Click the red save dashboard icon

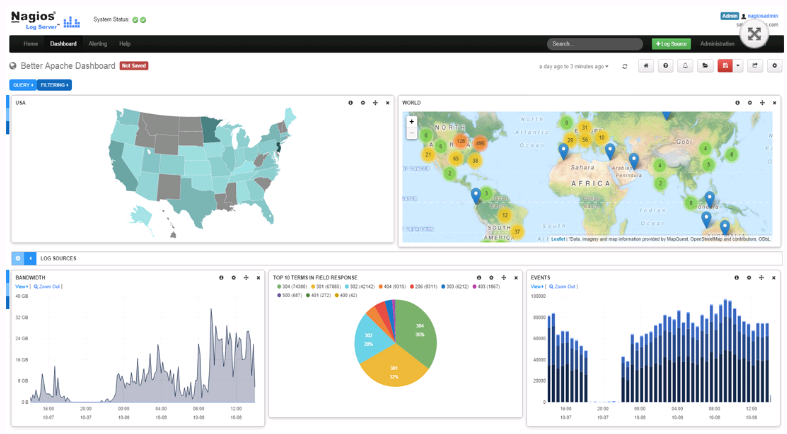pyautogui.click(x=724, y=66)
